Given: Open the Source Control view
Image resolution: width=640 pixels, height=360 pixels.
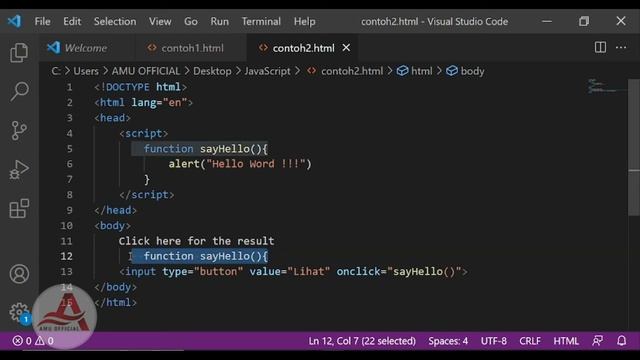Looking at the screenshot, I should click(x=19, y=131).
